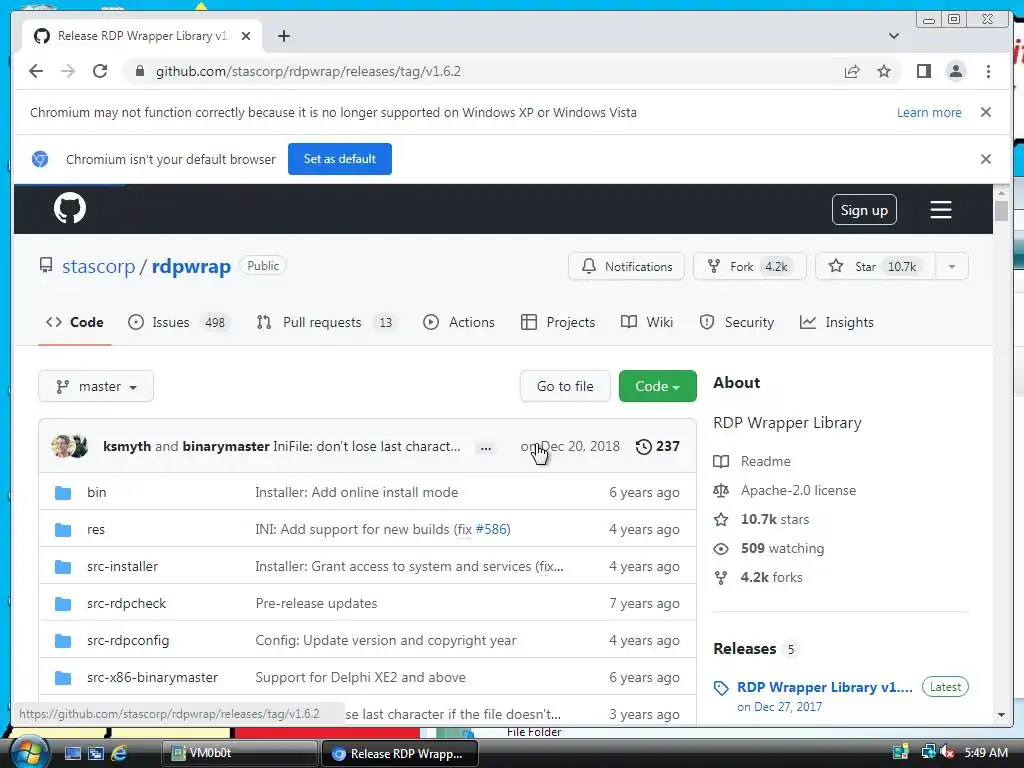The height and width of the screenshot is (768, 1024).
Task: Open the Star list dropdown arrow
Action: pos(952,266)
